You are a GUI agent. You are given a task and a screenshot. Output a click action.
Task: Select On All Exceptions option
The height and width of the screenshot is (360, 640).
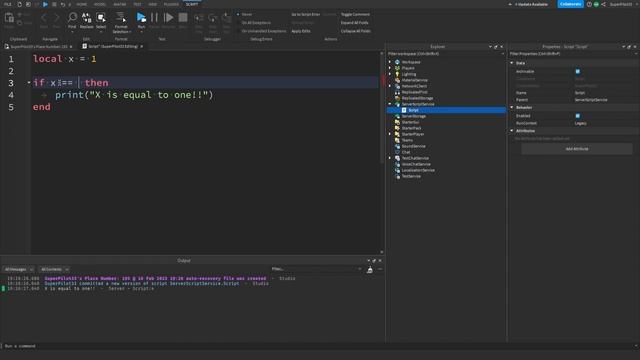tap(254, 22)
